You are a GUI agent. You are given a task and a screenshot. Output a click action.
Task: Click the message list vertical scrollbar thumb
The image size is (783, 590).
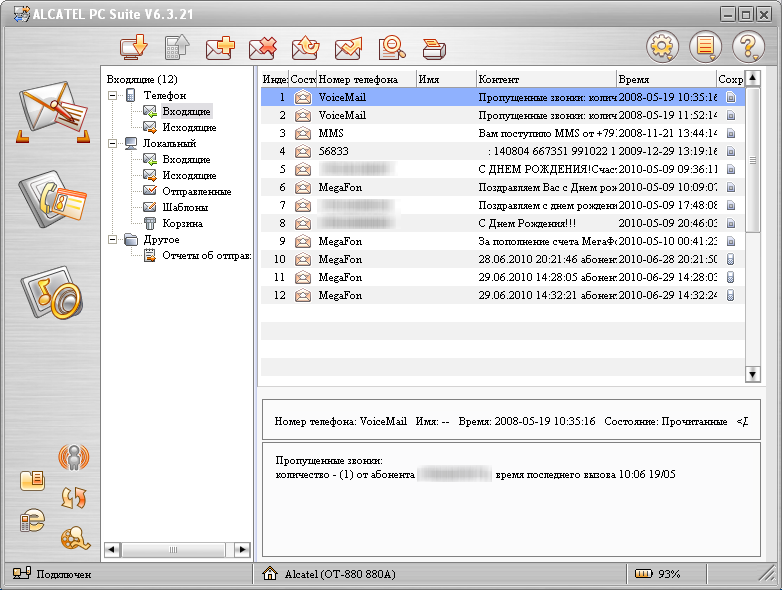pyautogui.click(x=753, y=160)
